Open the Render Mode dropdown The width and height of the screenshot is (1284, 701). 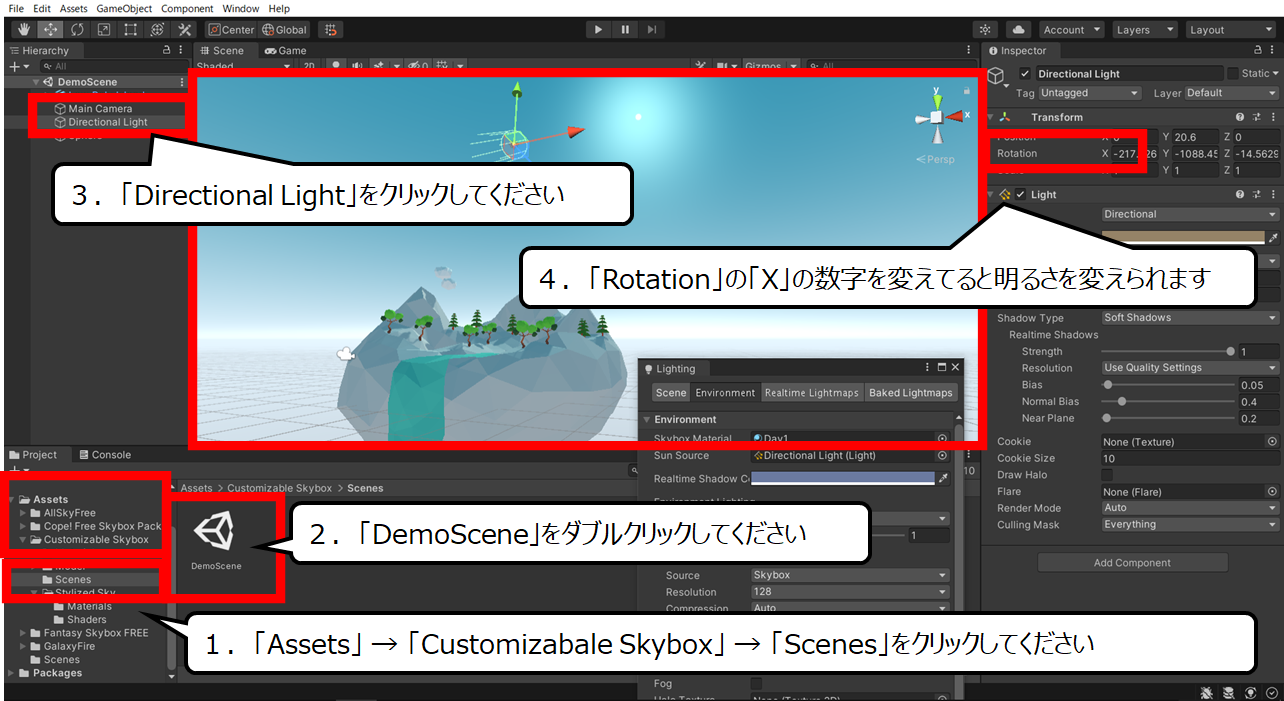point(1190,508)
